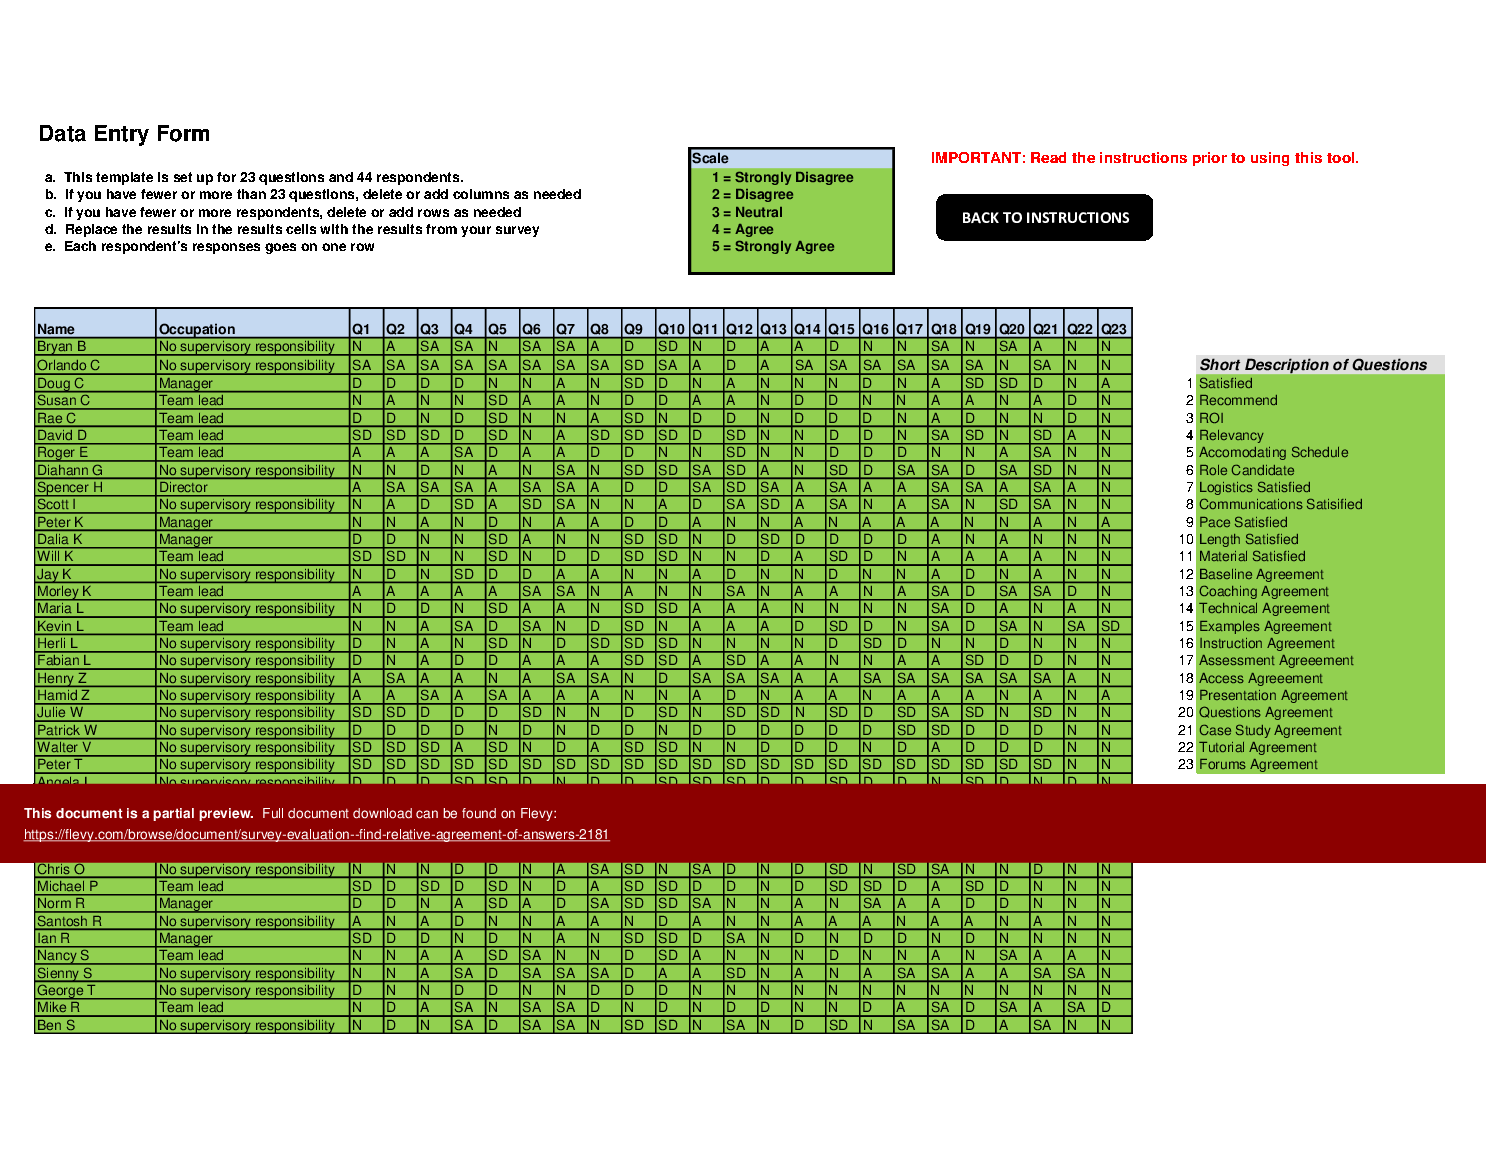Click the BACK TO INSTRUCTIONS button
The image size is (1486, 1149).
coord(1044,218)
